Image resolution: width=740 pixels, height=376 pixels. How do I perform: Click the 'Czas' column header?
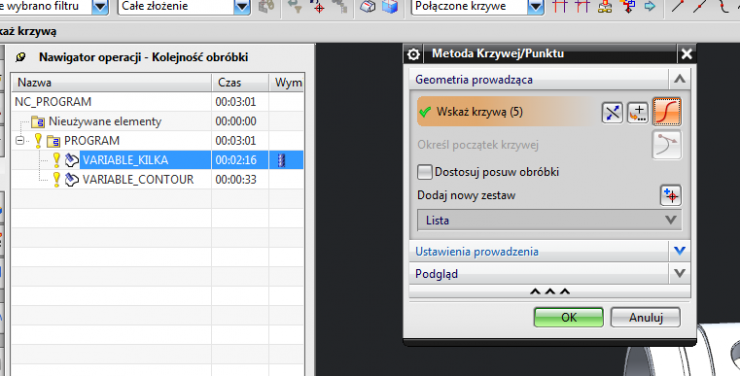[240, 83]
